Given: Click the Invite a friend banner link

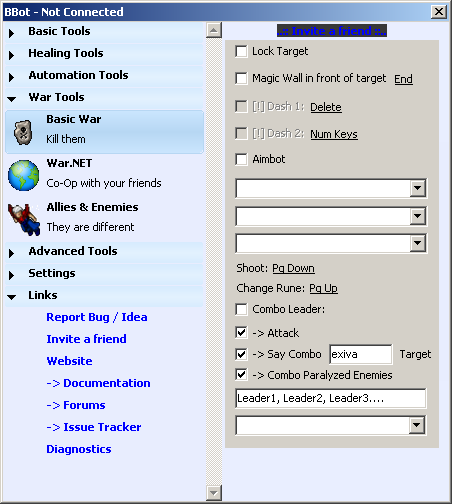Looking at the screenshot, I should pyautogui.click(x=332, y=31).
